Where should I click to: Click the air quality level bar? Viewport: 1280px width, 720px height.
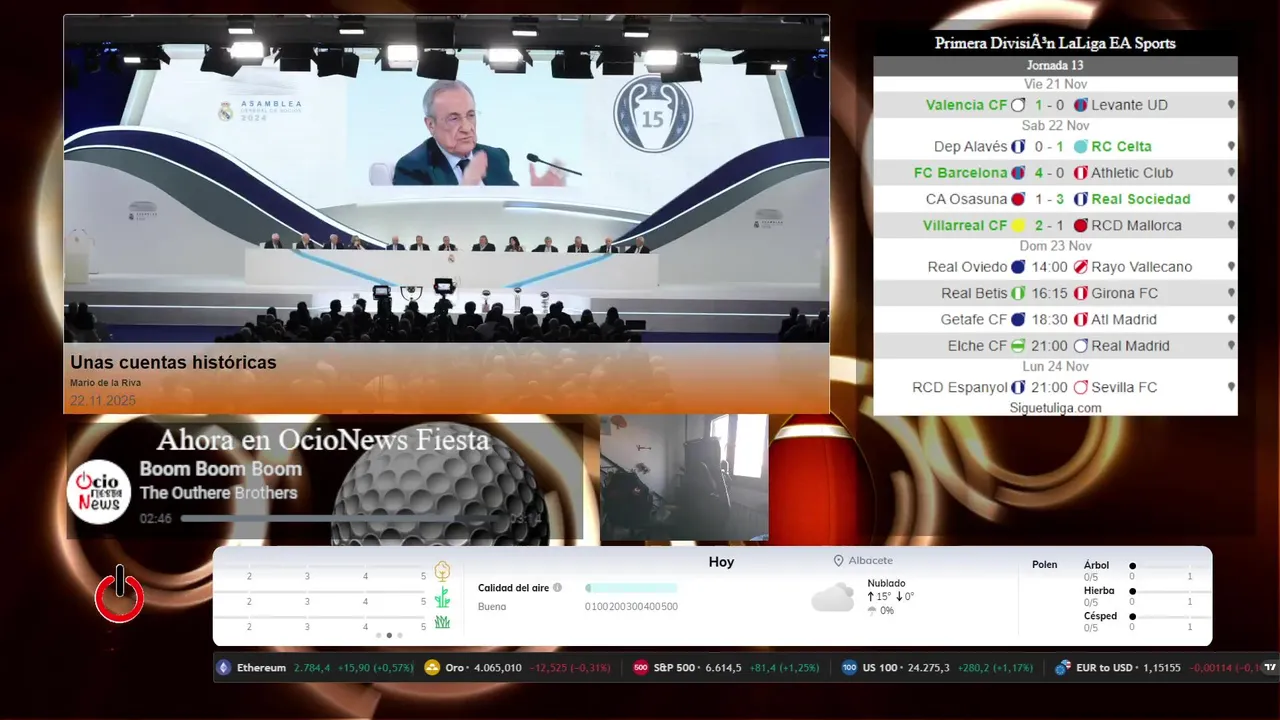coord(631,588)
